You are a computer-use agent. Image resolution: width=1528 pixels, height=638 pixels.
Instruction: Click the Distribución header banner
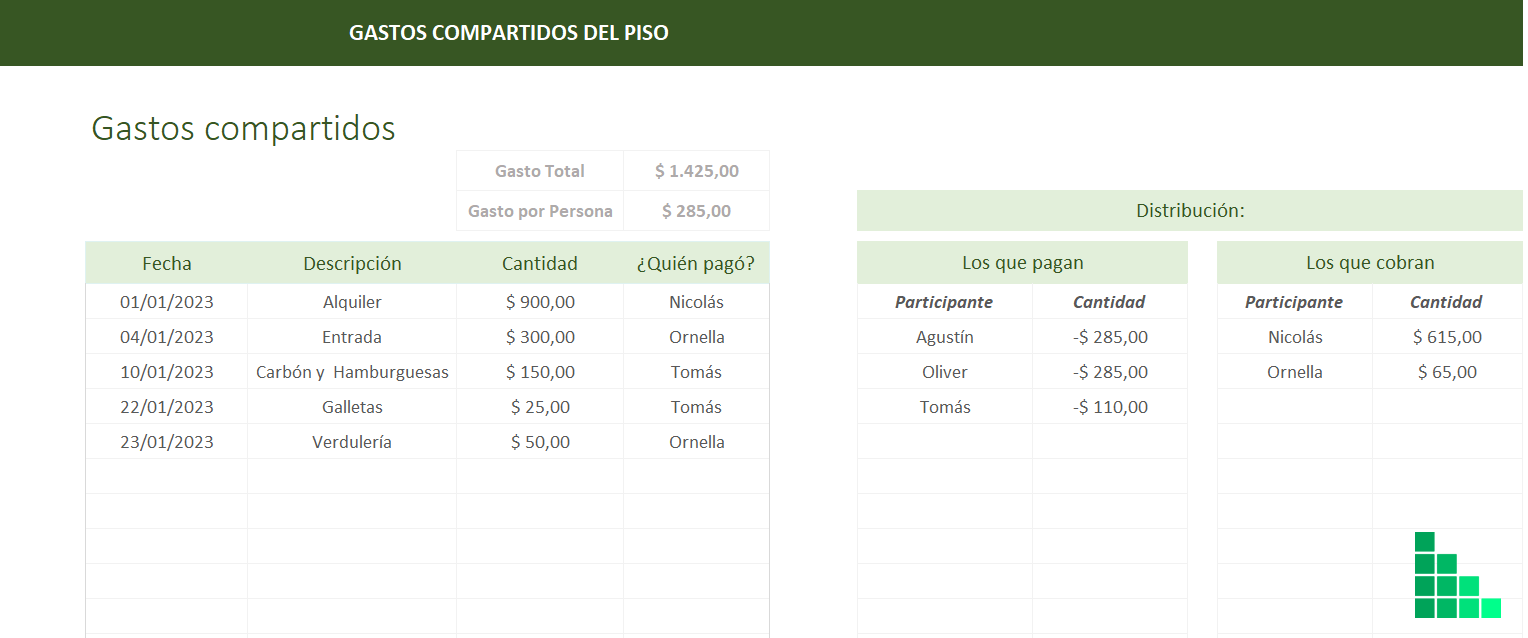point(1190,211)
